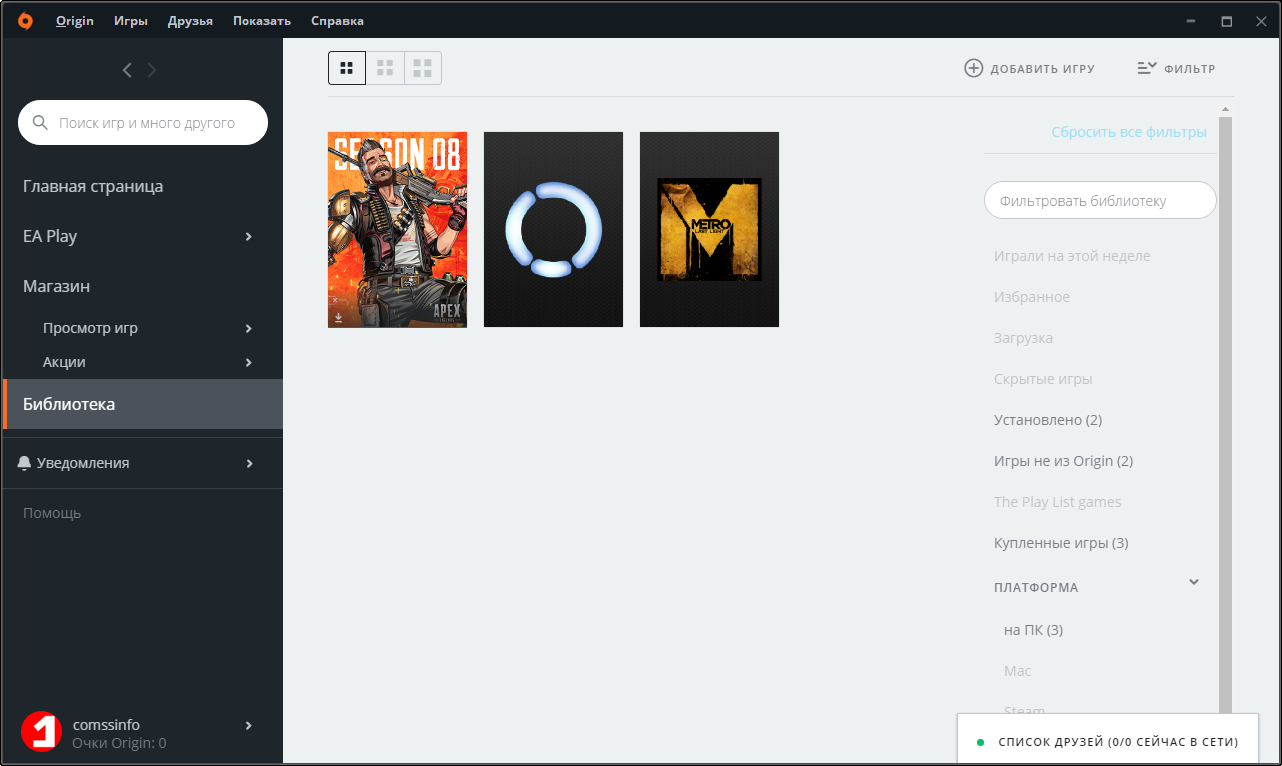1282x766 pixels.
Task: Click the search games input field
Action: [x=143, y=123]
